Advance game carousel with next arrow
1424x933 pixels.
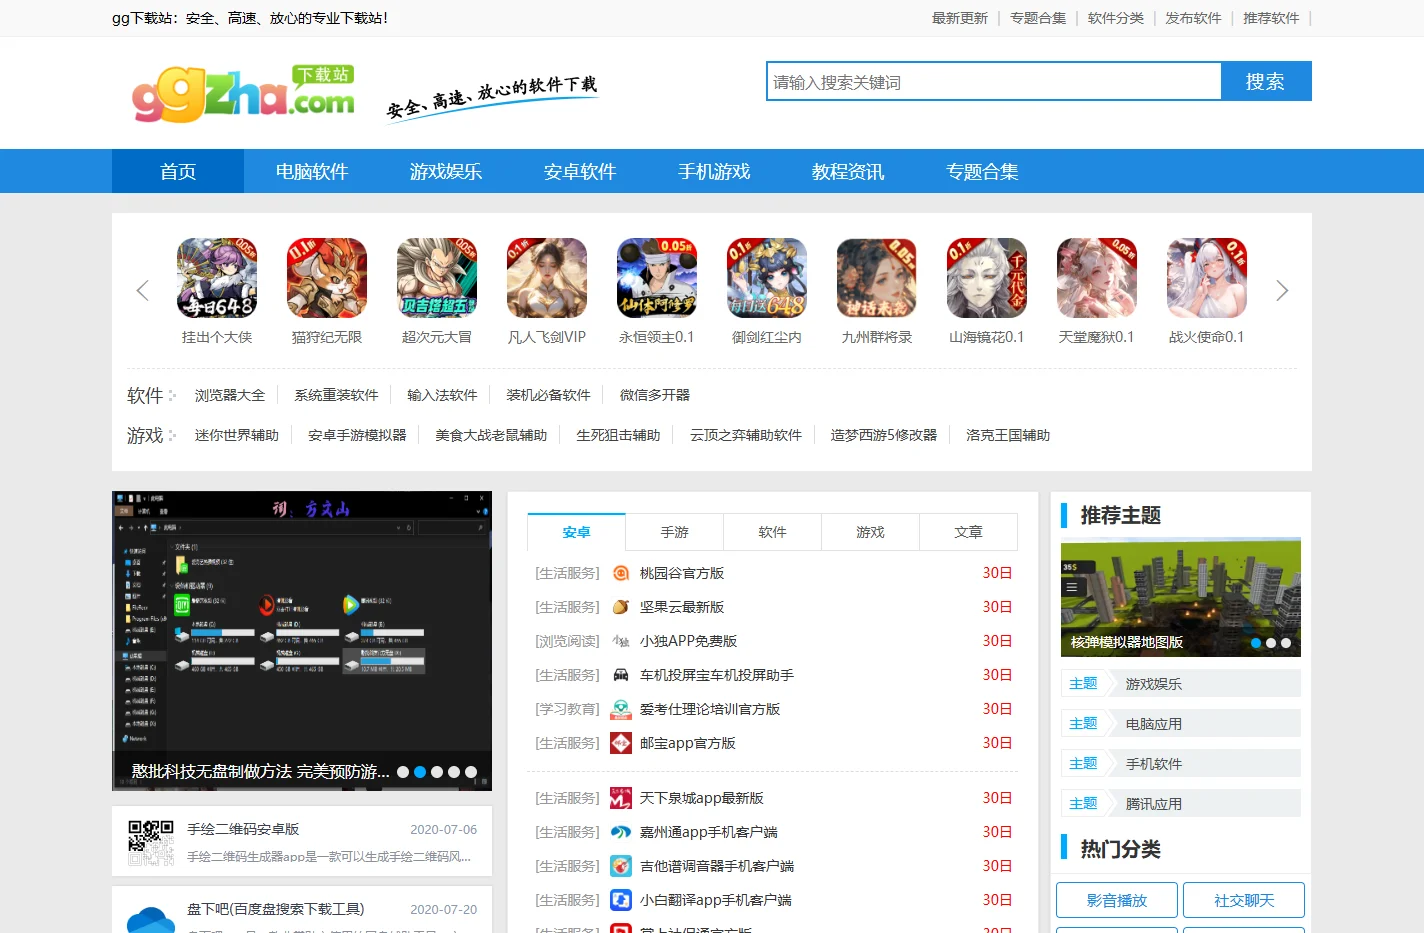(x=1282, y=291)
